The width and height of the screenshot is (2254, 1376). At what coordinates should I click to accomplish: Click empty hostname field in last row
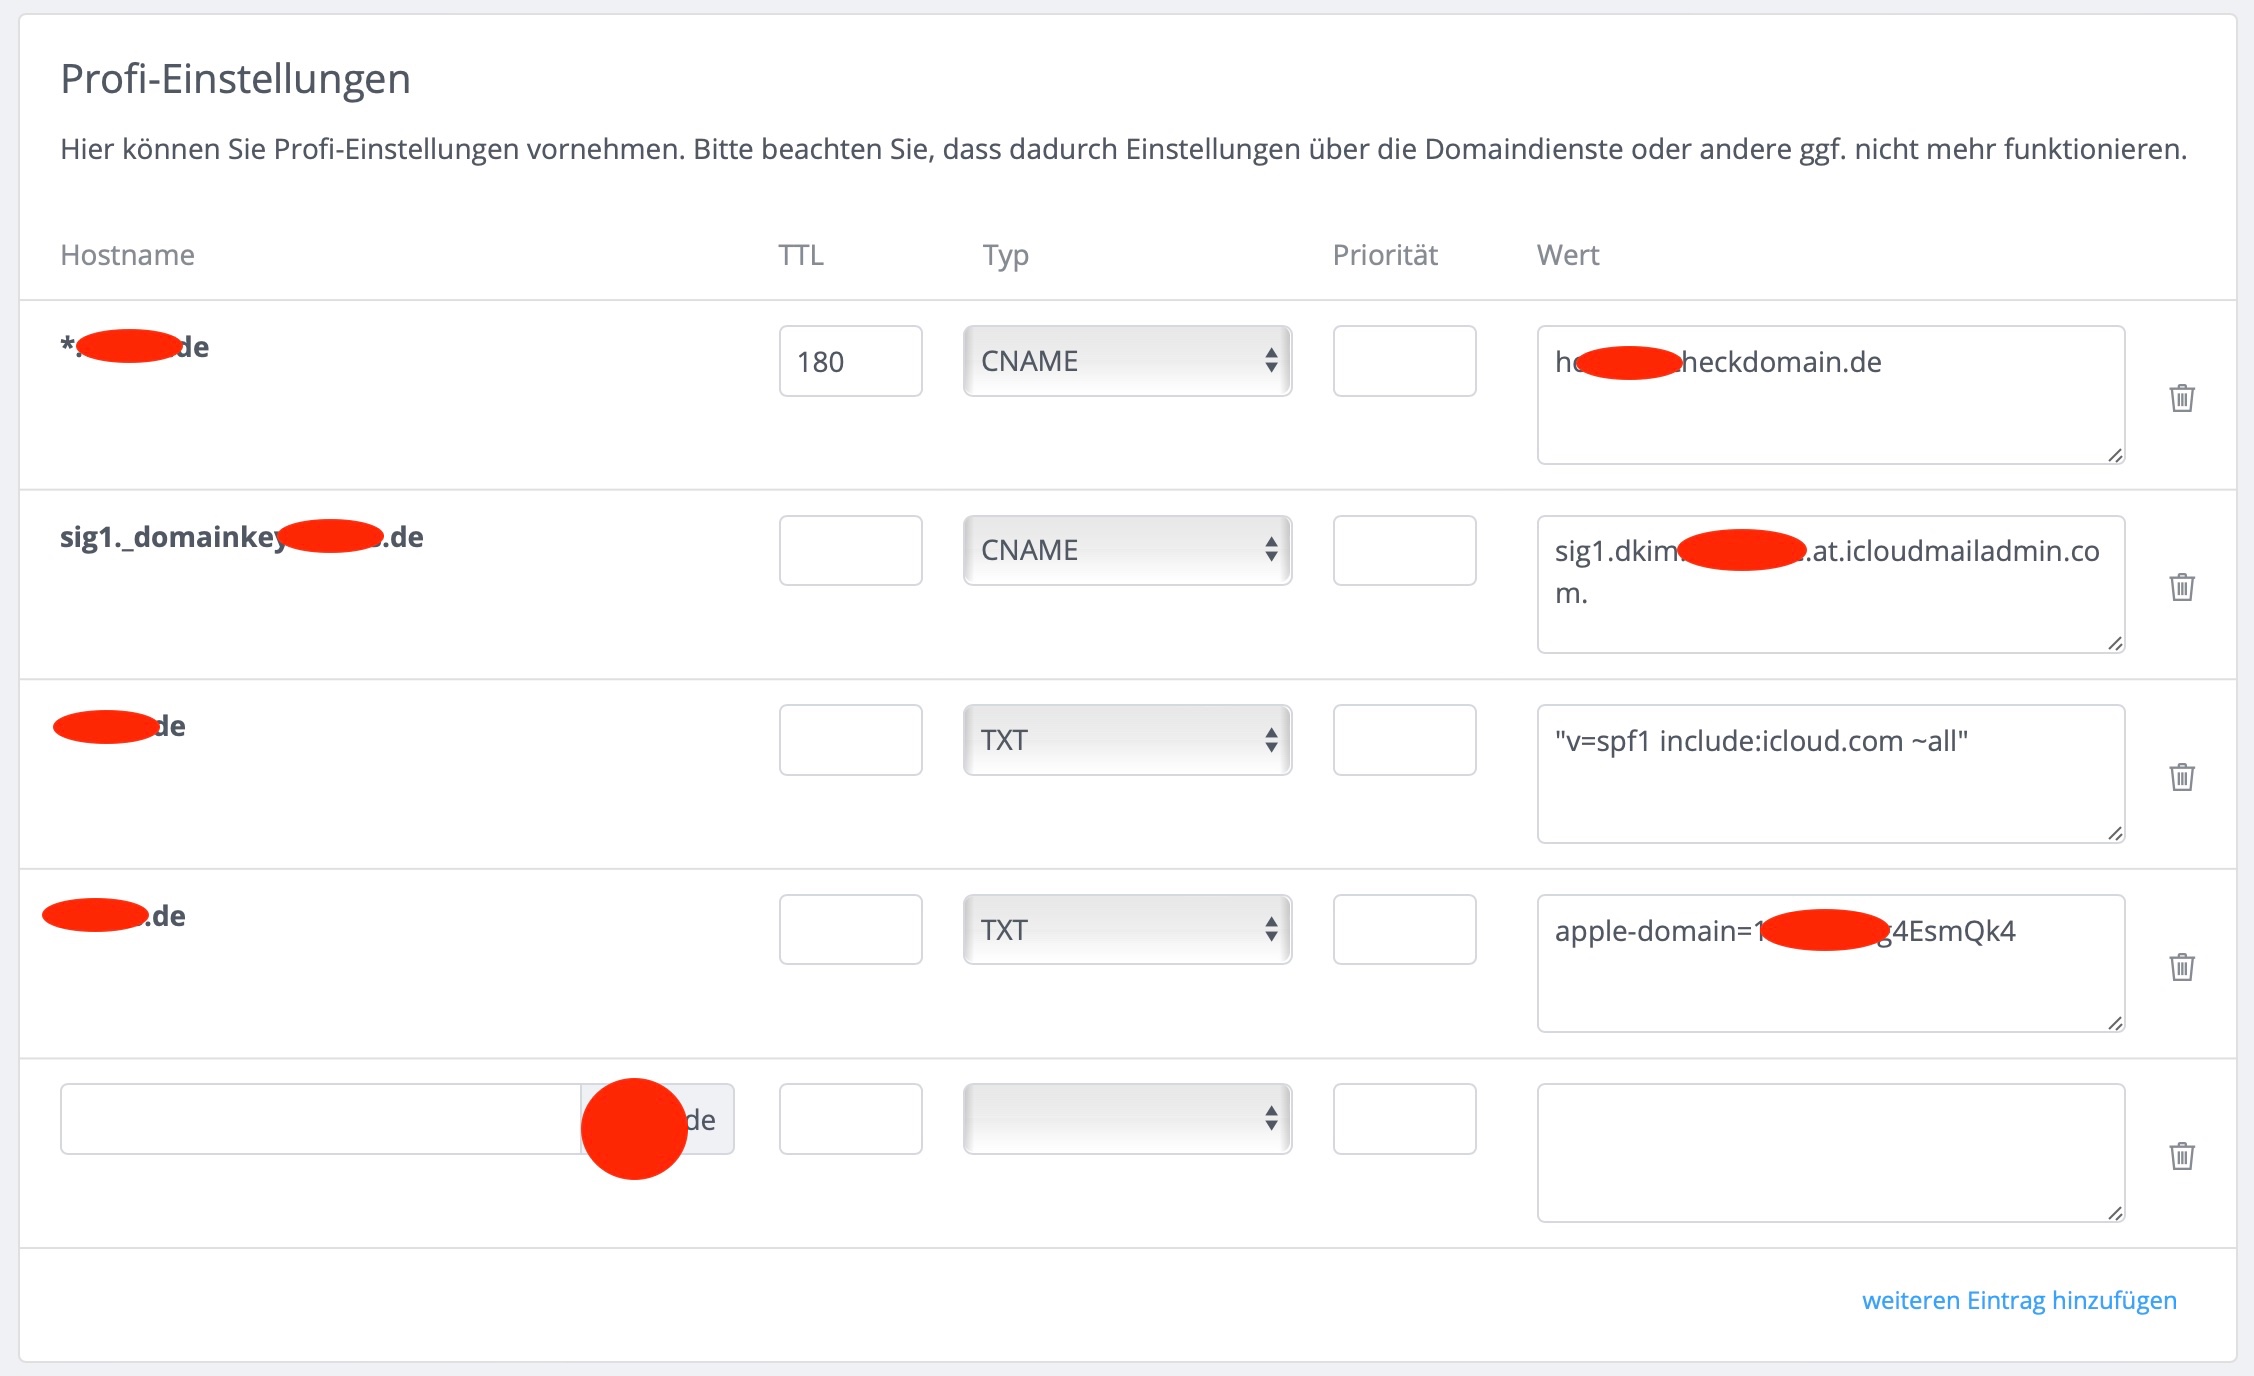point(320,1119)
